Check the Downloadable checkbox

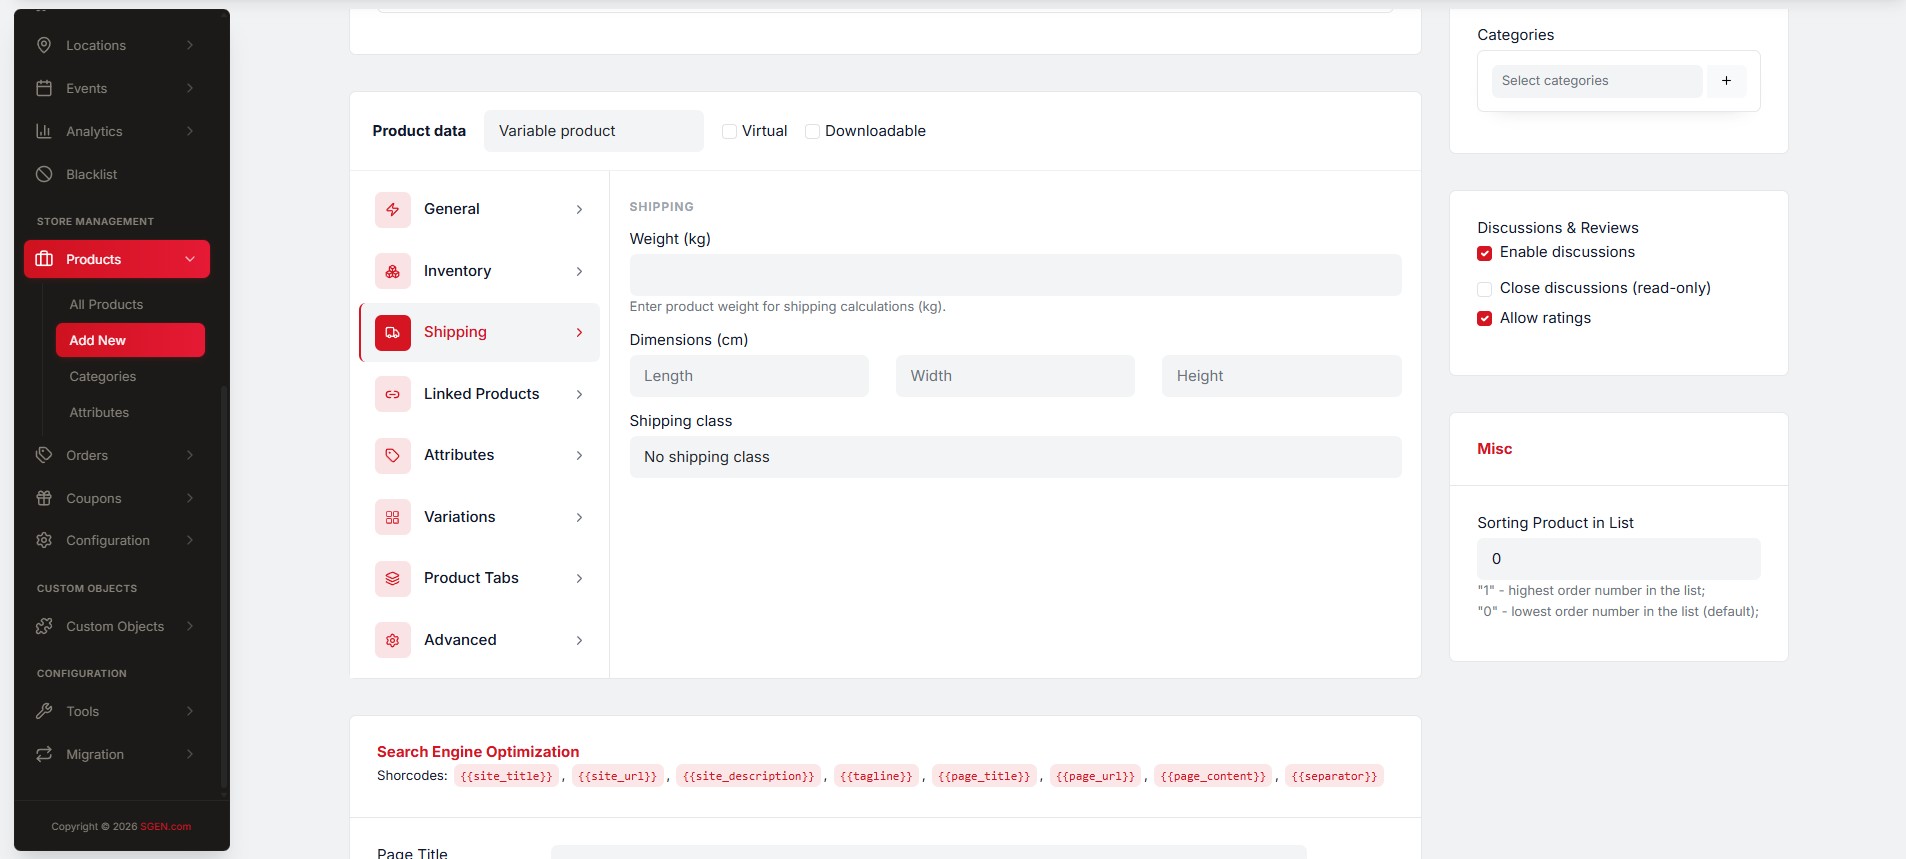(813, 131)
